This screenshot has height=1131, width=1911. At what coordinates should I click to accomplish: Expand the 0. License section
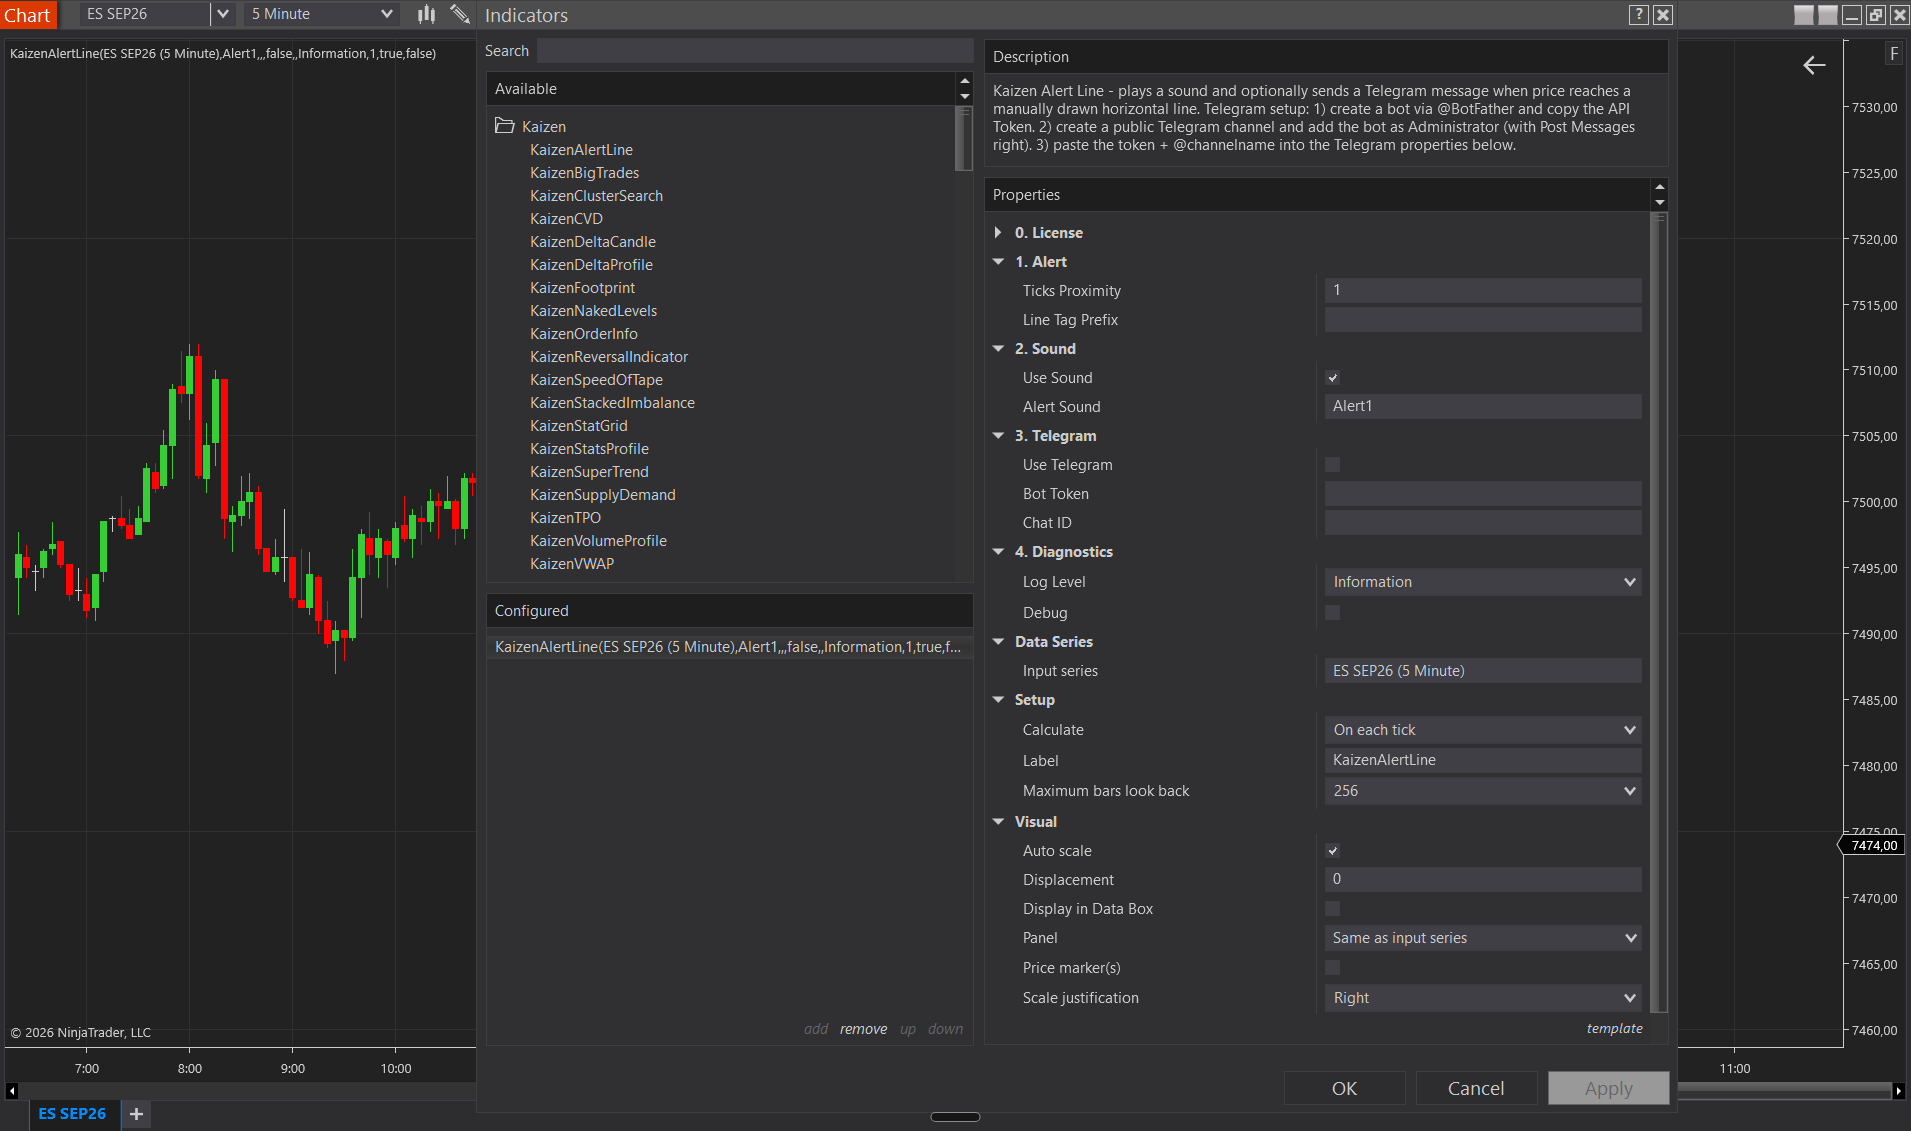pos(998,233)
